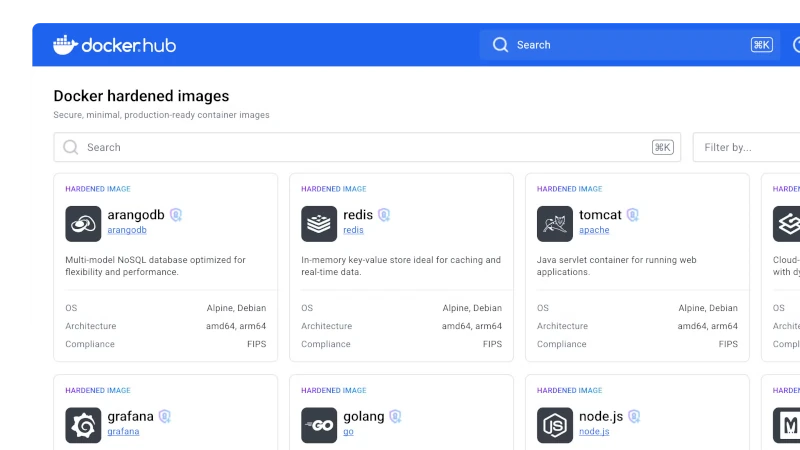This screenshot has height=450, width=800.
Task: Click the Architecture label on arangodb card
Action: [x=91, y=326]
